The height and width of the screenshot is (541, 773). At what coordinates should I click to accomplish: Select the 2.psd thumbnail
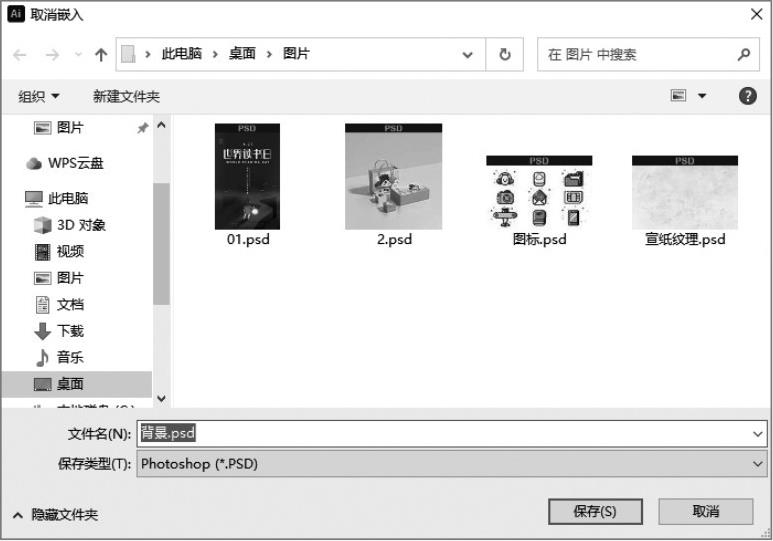coord(393,177)
